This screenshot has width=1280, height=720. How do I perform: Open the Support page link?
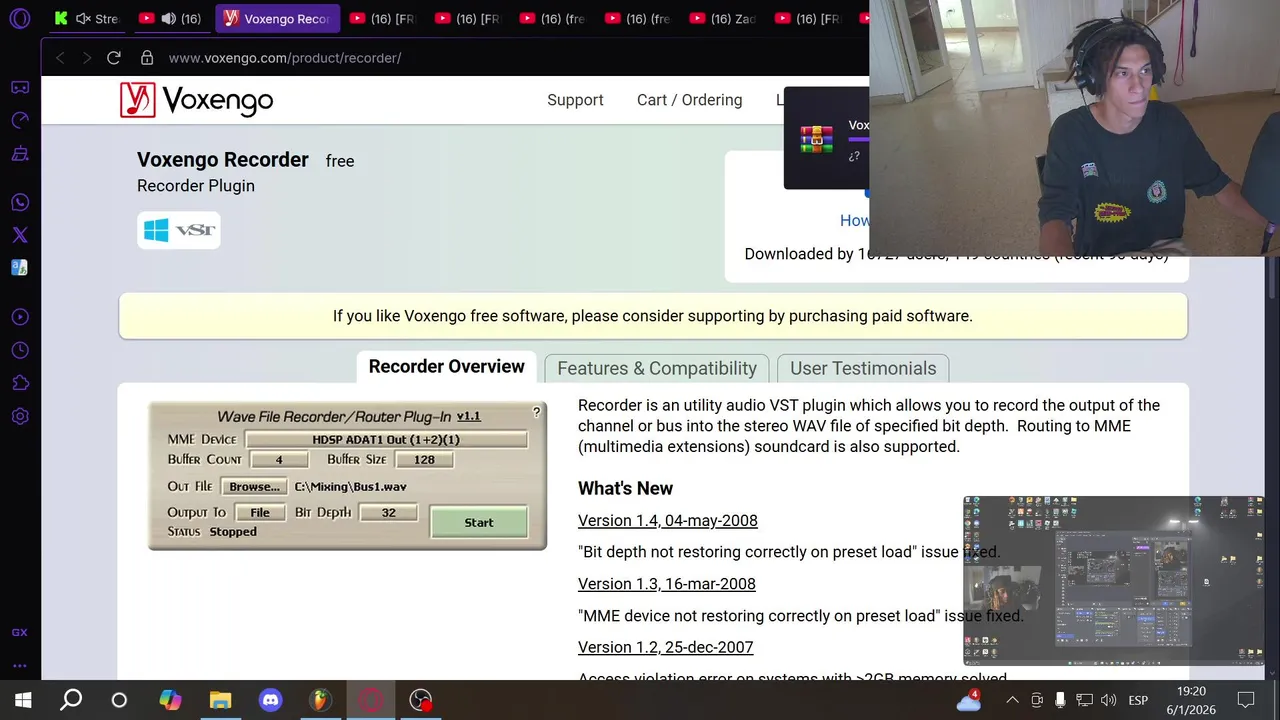(x=575, y=100)
